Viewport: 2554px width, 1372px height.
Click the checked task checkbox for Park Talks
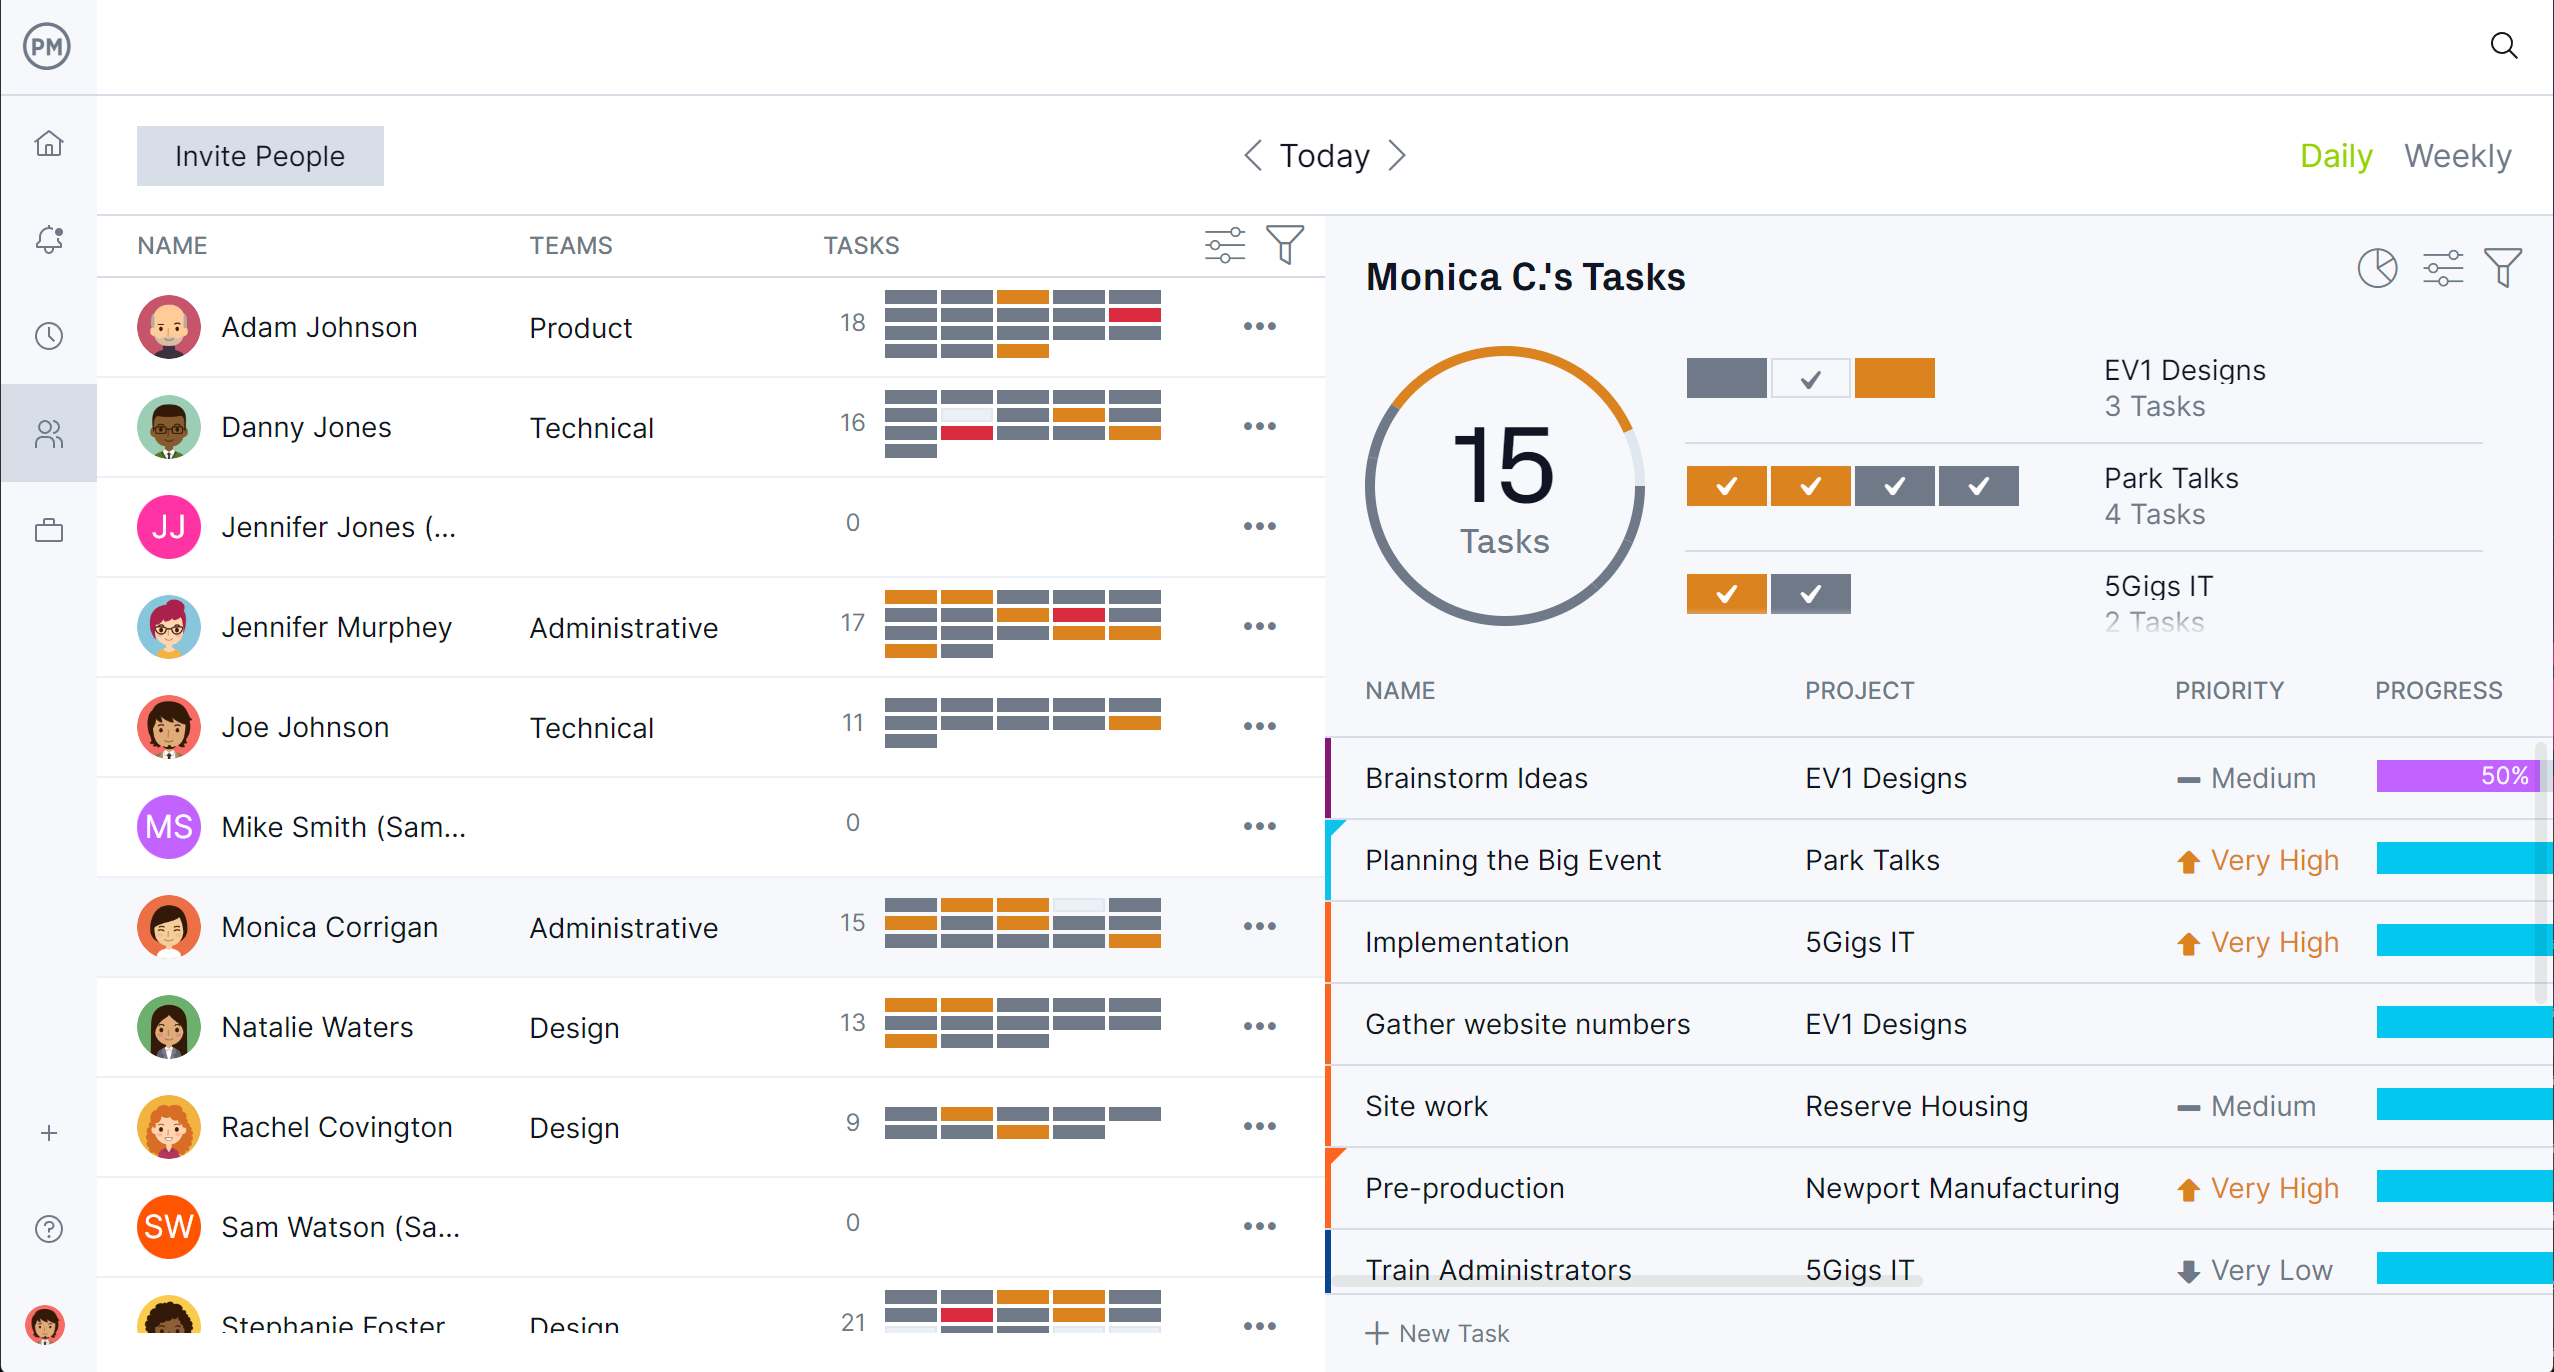click(x=1728, y=485)
